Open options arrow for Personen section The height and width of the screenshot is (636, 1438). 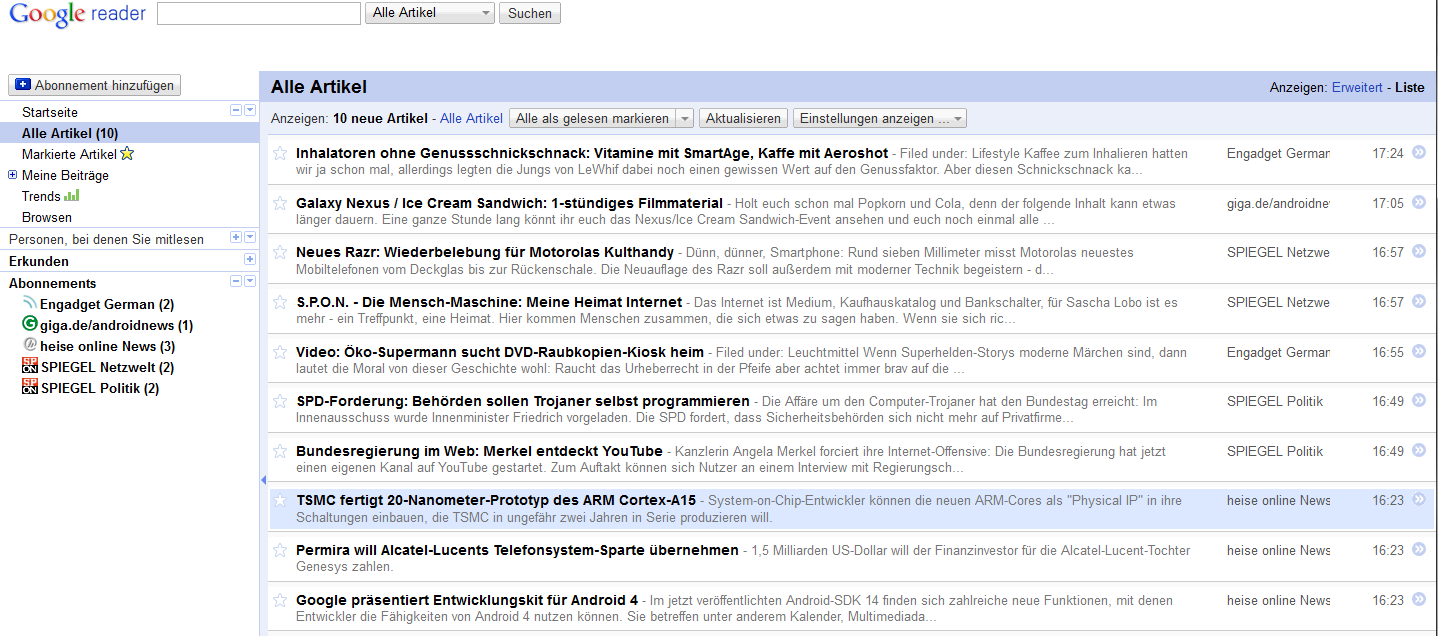tap(250, 237)
